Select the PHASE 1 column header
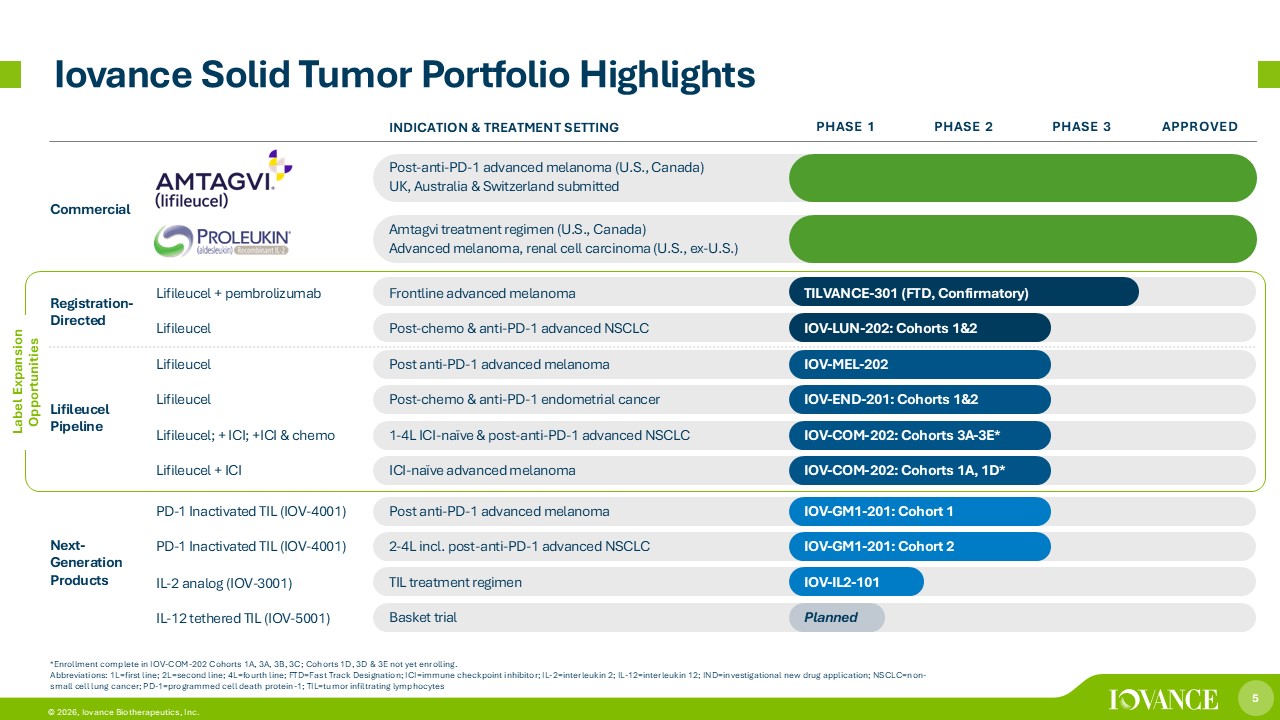 (845, 127)
